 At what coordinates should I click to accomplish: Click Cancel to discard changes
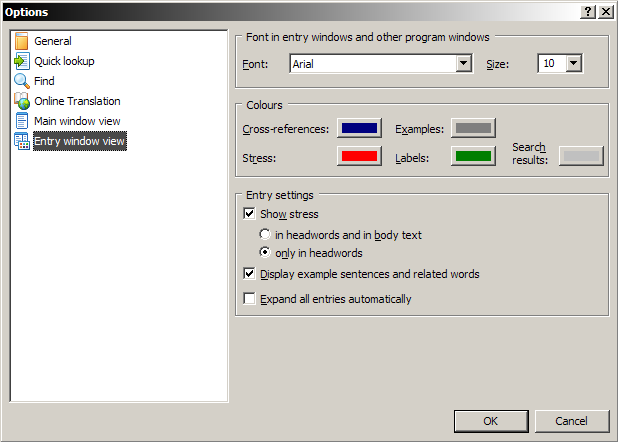click(x=571, y=421)
